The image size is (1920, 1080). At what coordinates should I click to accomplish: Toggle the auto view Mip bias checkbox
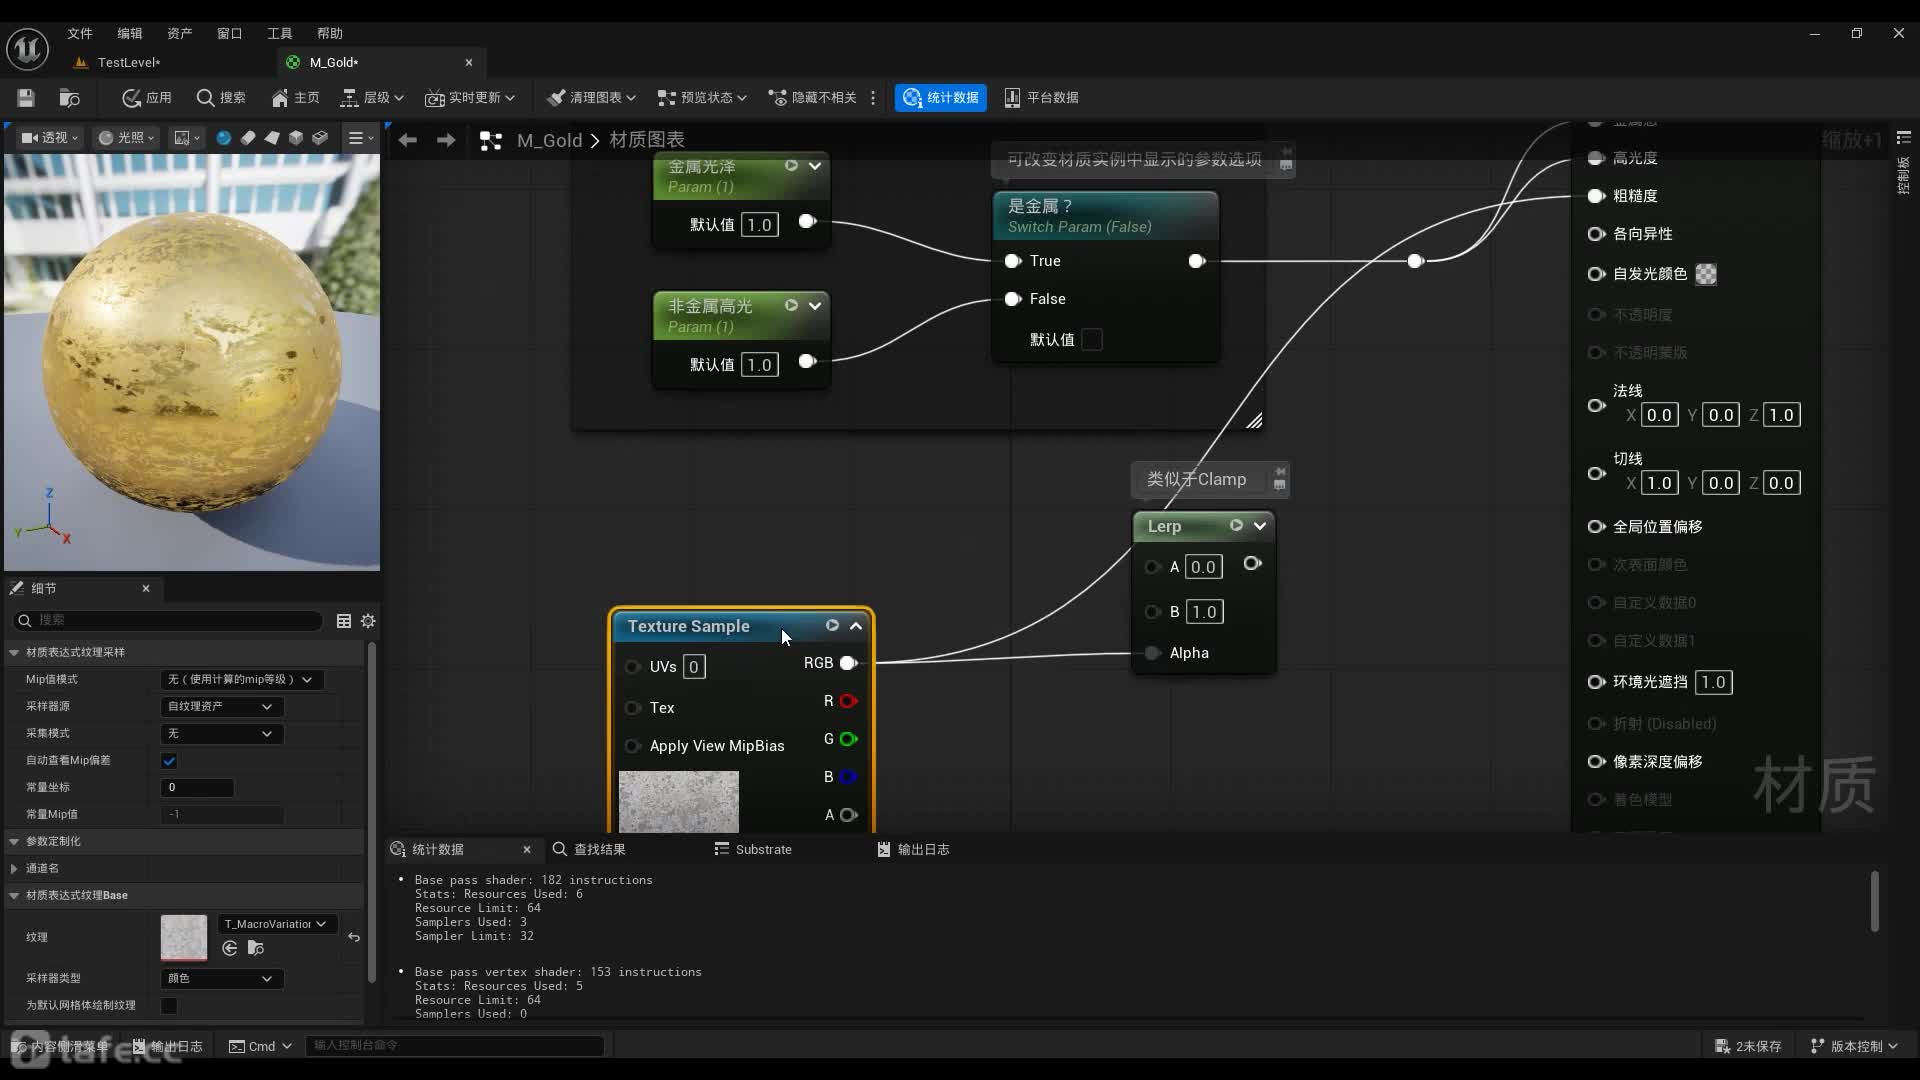point(169,761)
